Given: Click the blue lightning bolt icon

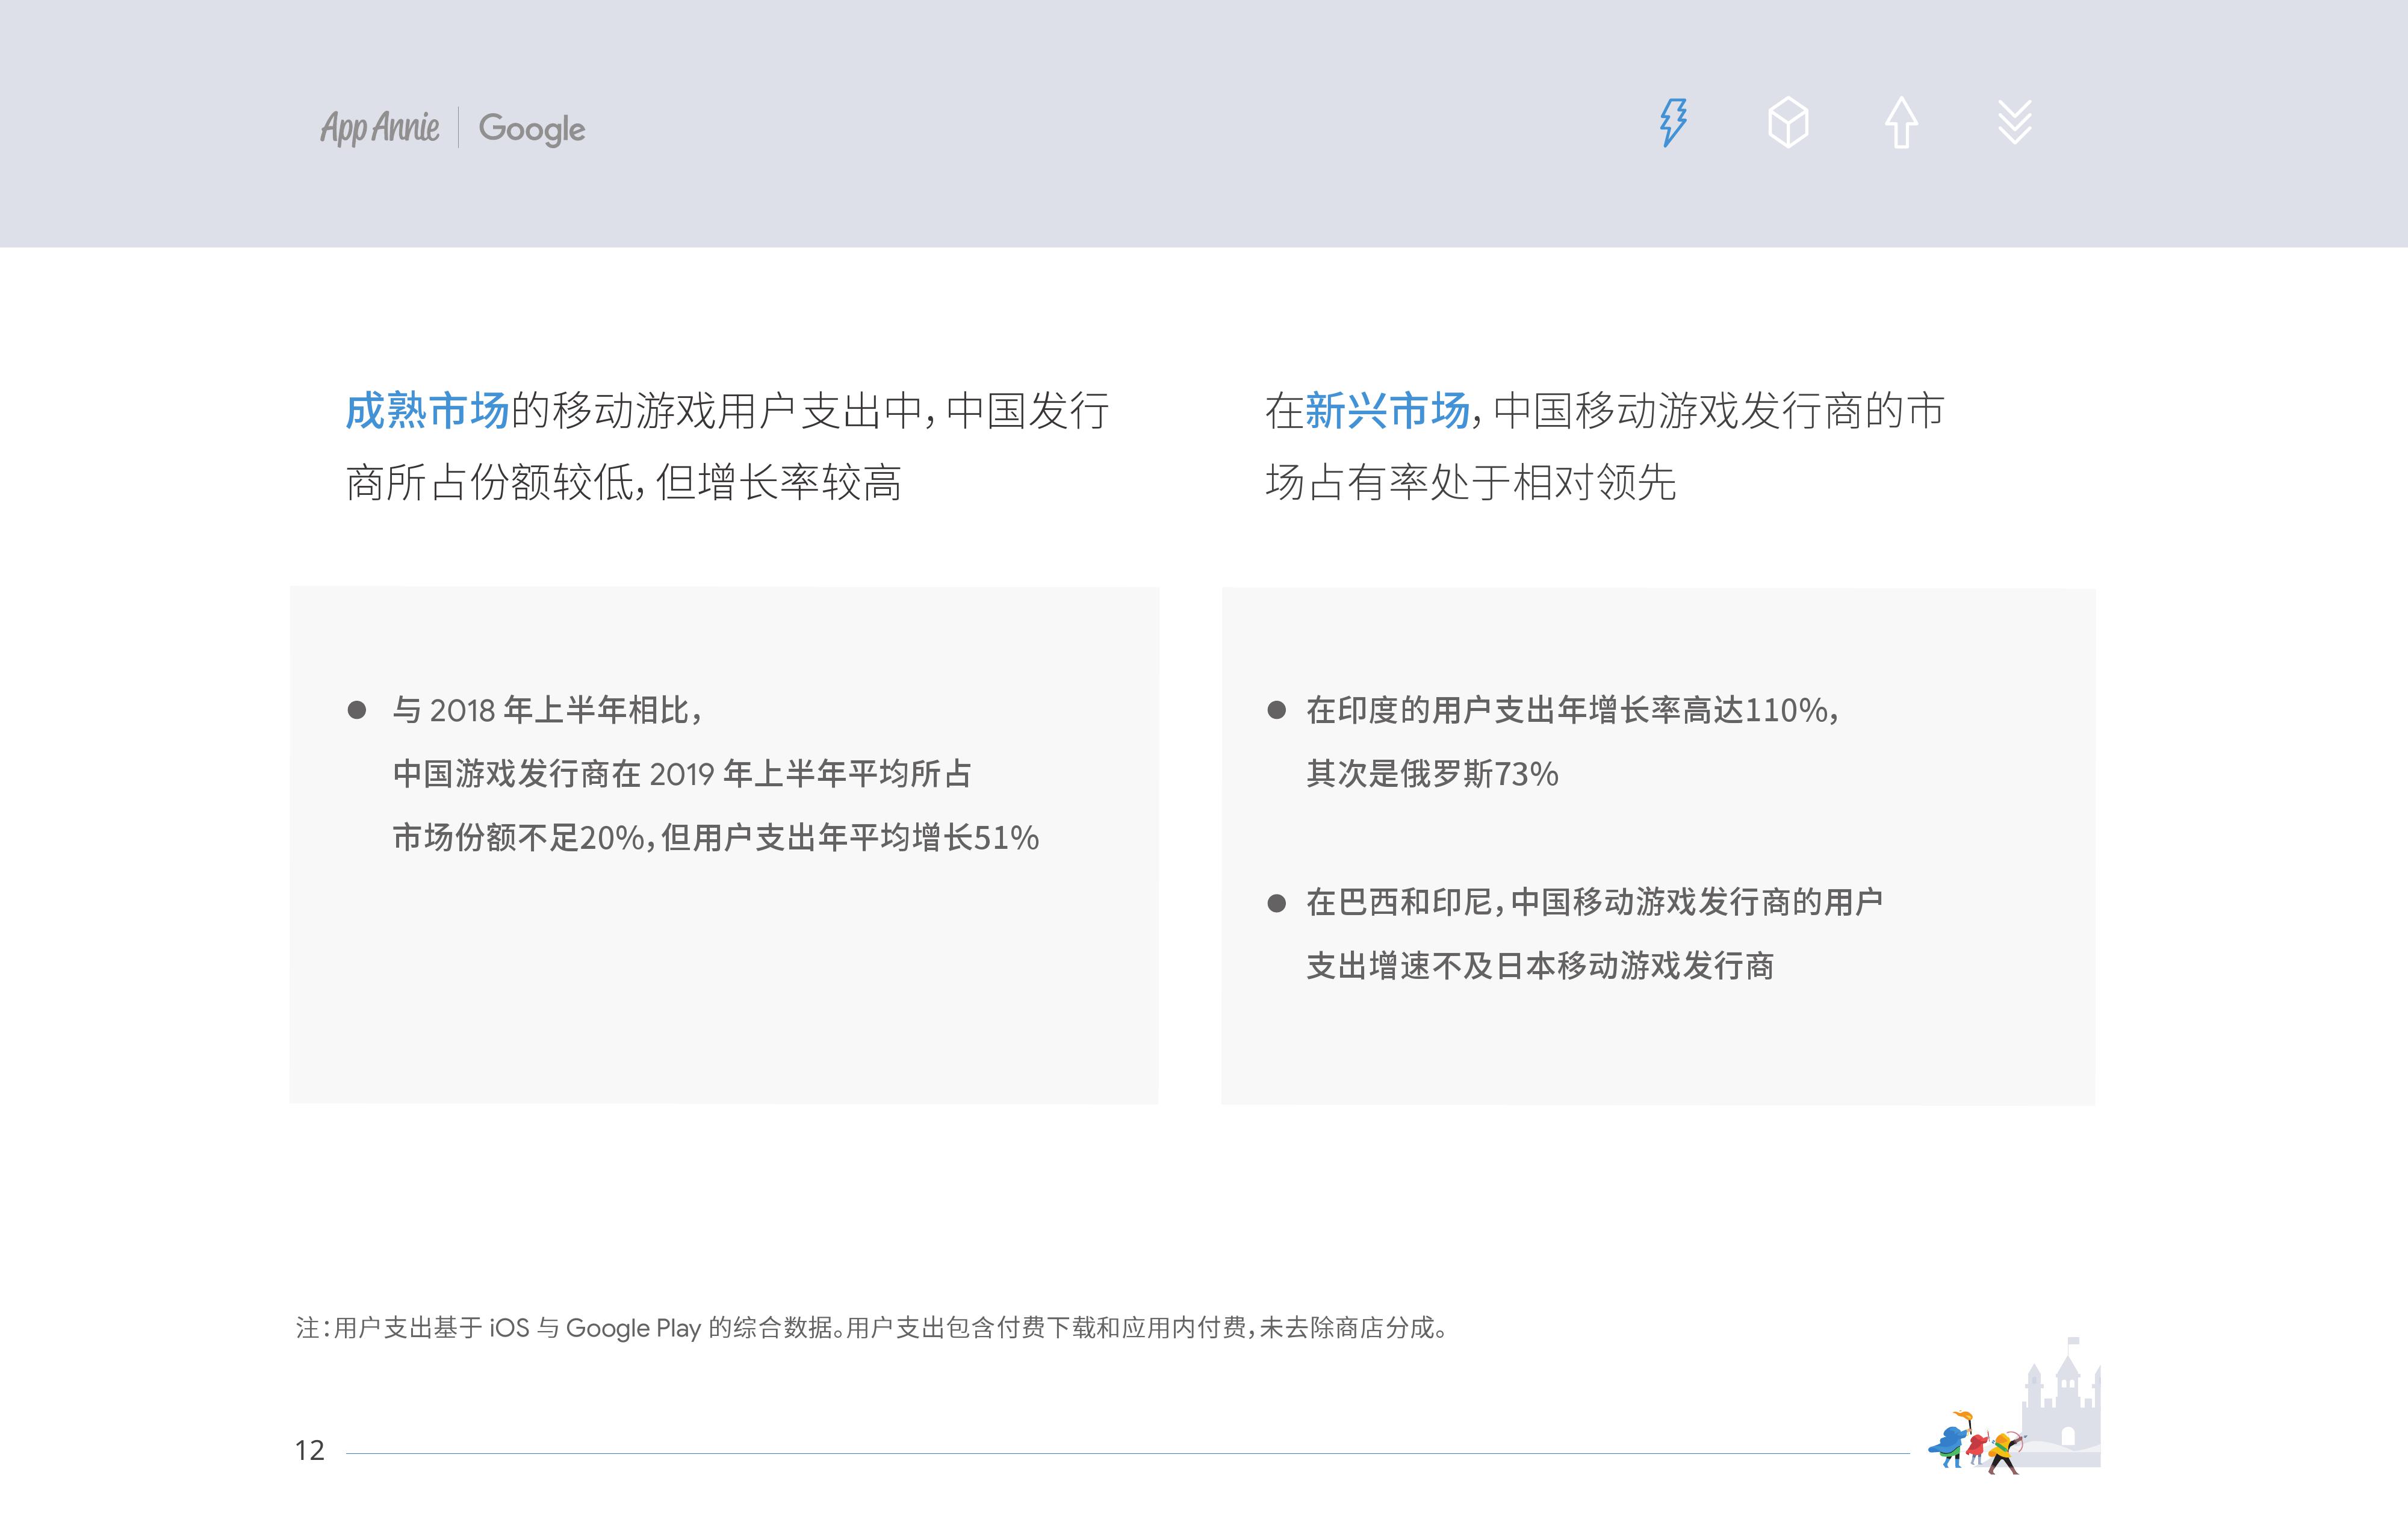Looking at the screenshot, I should [x=1673, y=123].
